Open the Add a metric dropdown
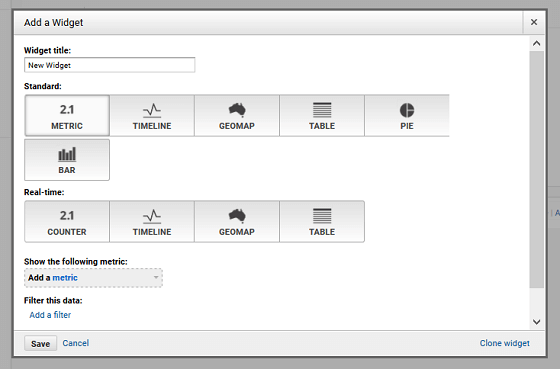The height and width of the screenshot is (369, 560). click(93, 278)
